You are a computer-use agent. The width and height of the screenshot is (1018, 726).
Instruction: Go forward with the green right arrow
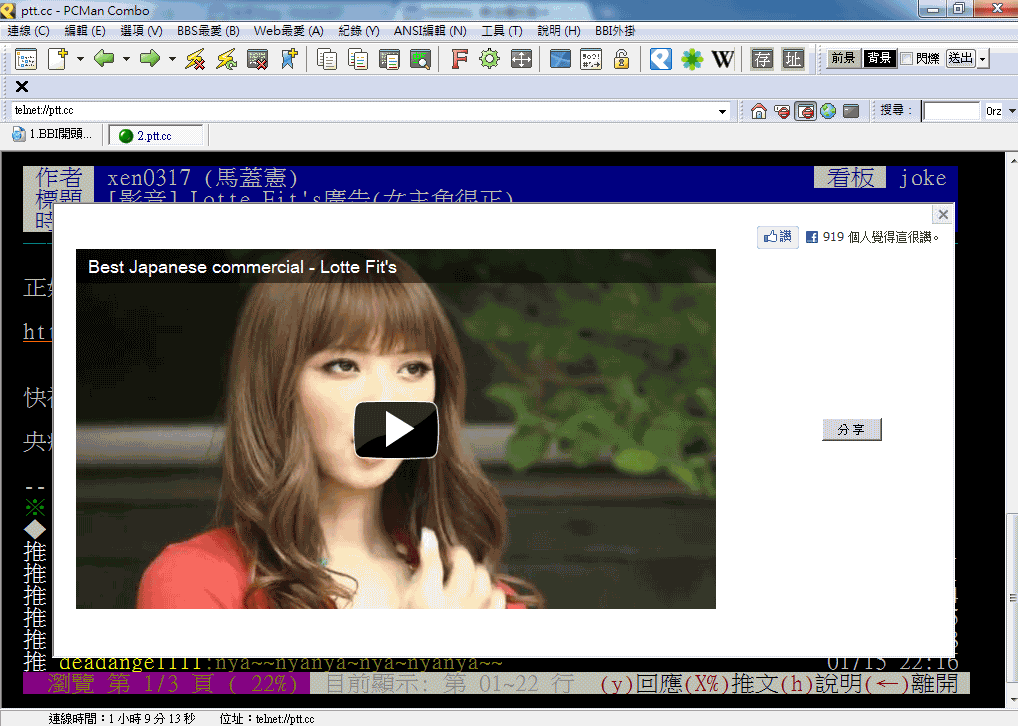tap(150, 59)
